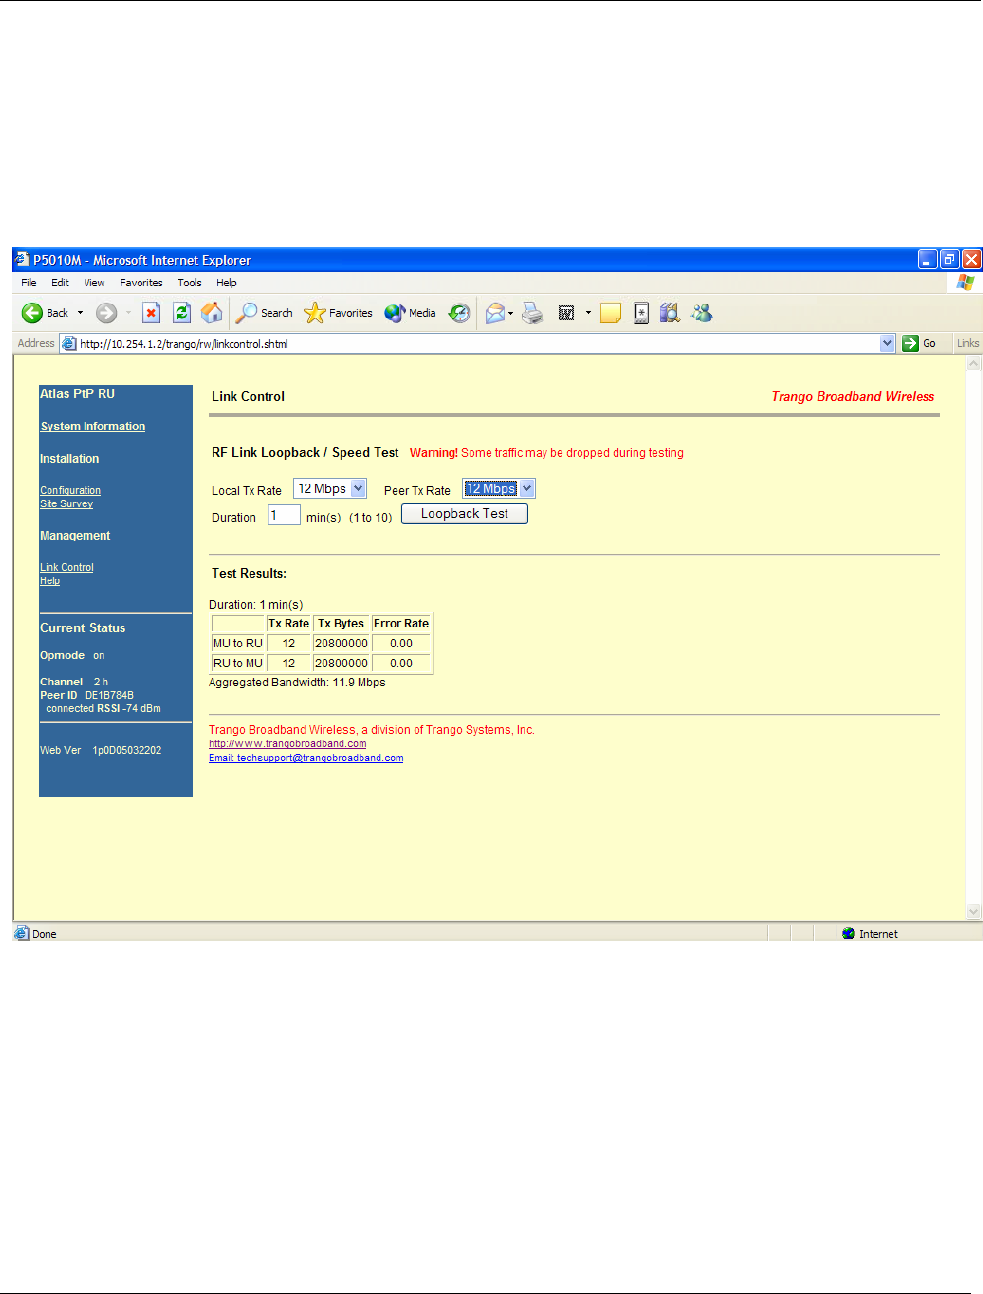Click the Links toolbar label
The image size is (983, 1294).
coord(968,343)
